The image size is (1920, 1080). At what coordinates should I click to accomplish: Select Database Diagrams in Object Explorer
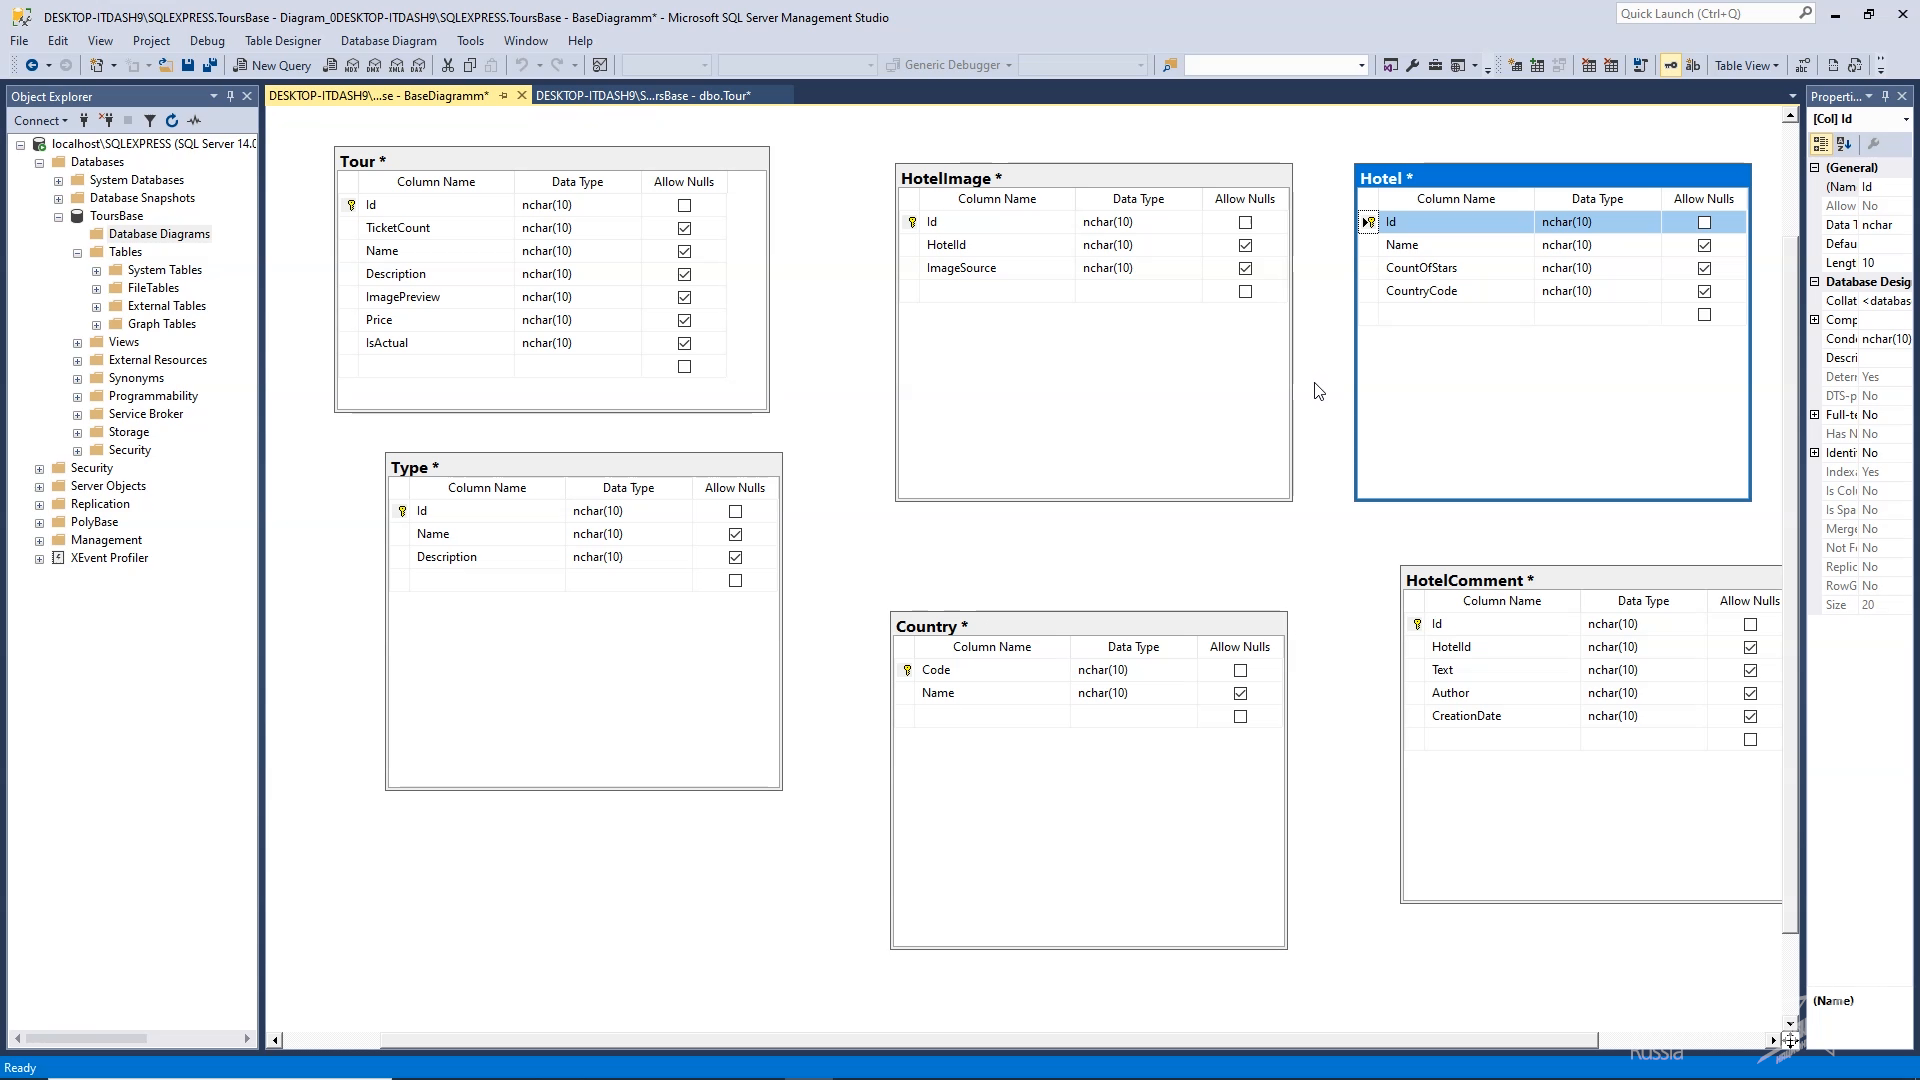[x=159, y=234]
